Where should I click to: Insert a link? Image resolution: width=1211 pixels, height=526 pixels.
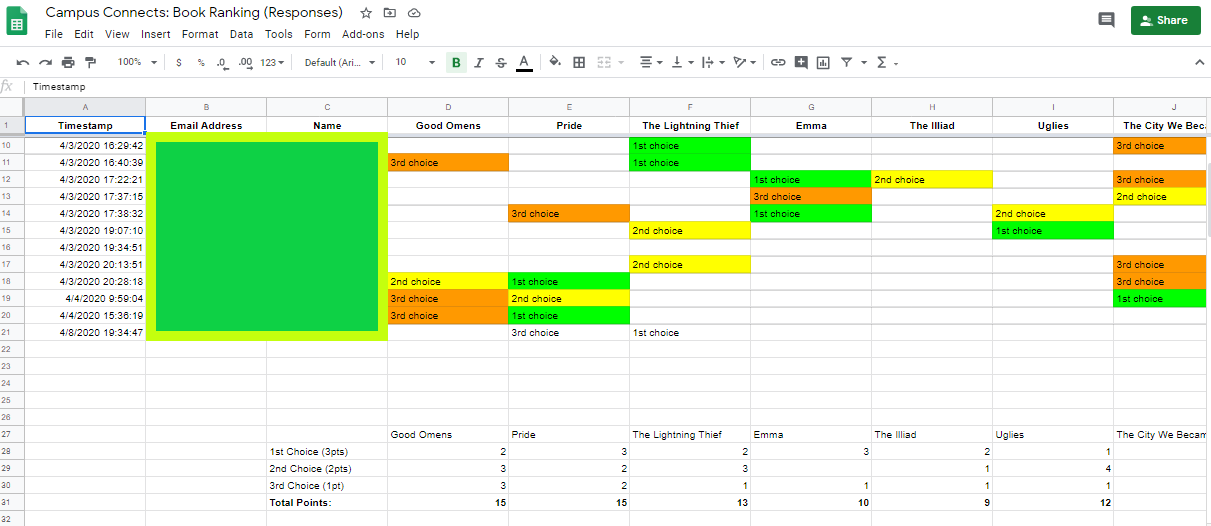(778, 62)
